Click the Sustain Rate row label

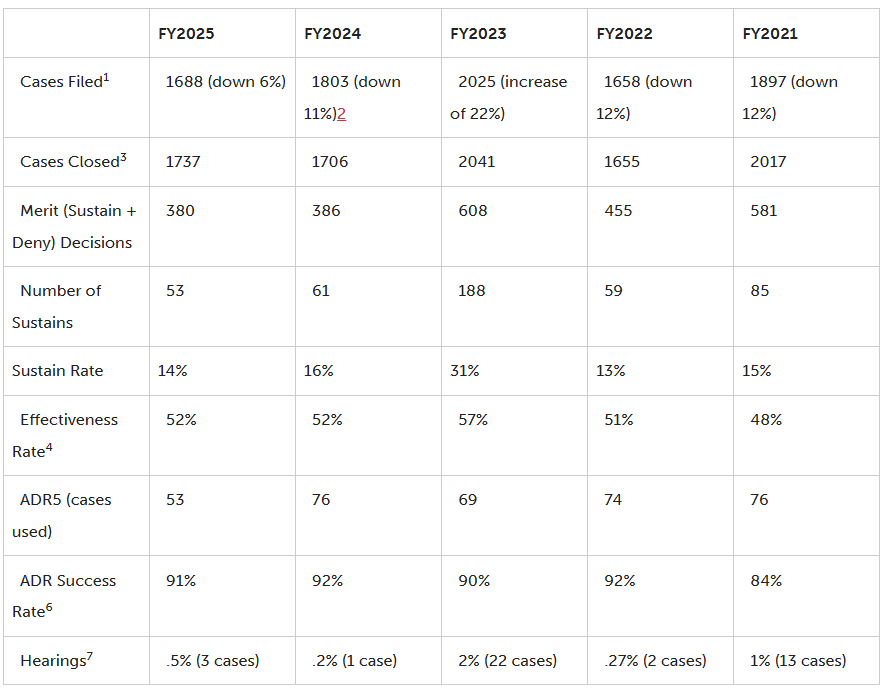point(57,371)
